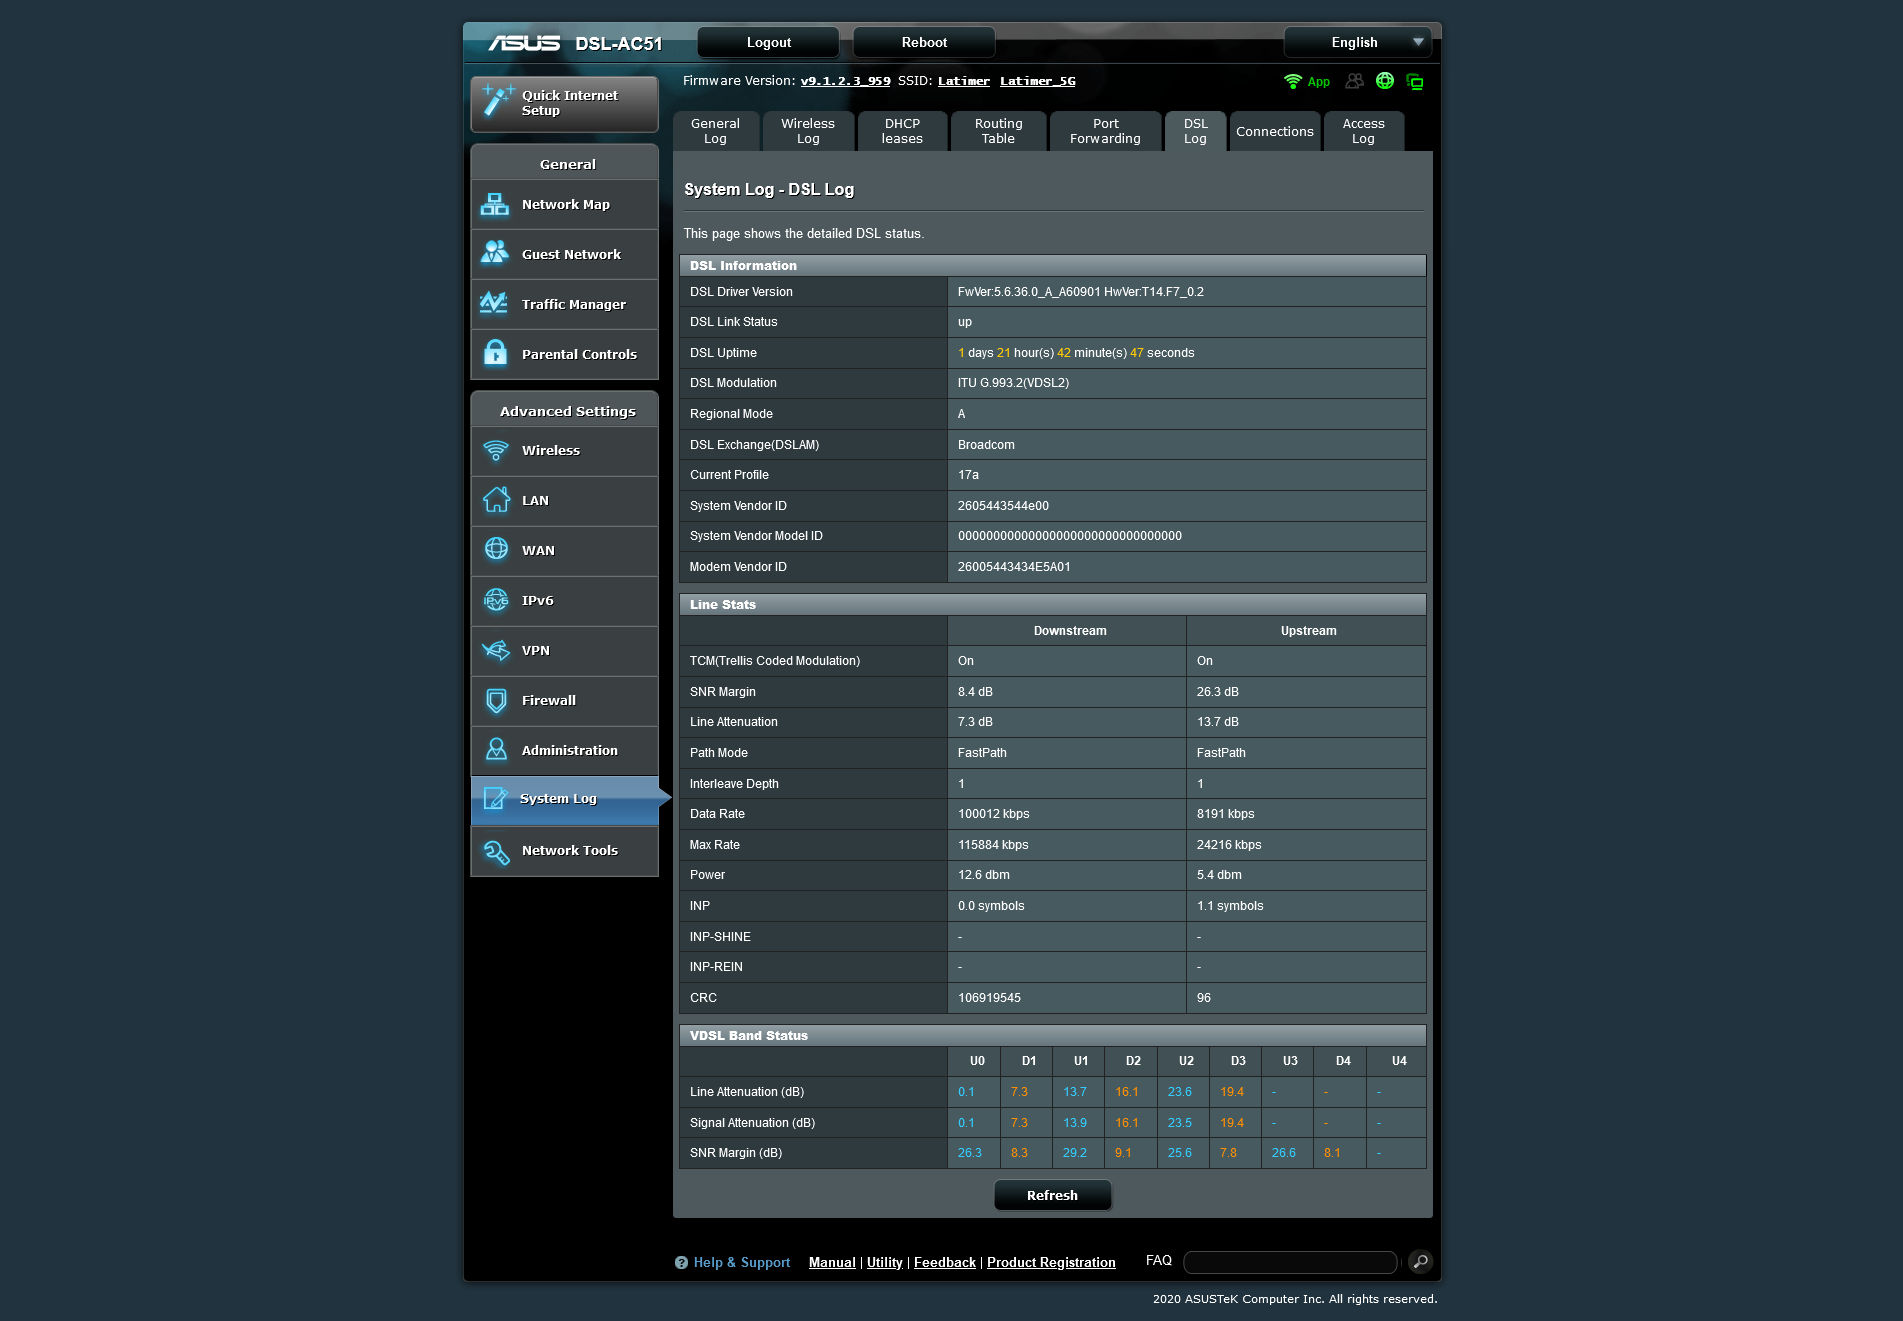Click the Firewall shield icon
1903x1321 pixels.
pos(496,700)
